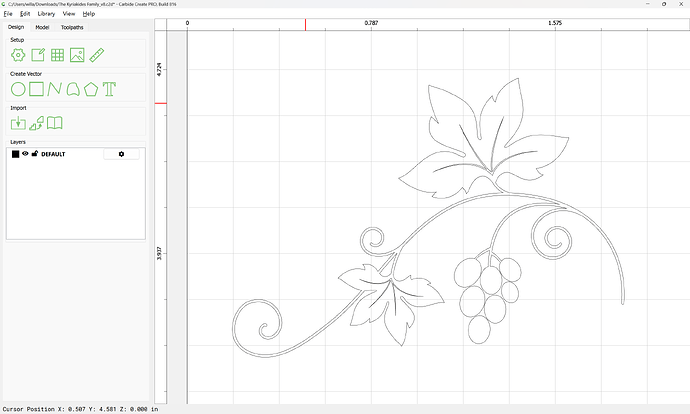
Task: Select the DEFAULT layer name
Action: 53,154
